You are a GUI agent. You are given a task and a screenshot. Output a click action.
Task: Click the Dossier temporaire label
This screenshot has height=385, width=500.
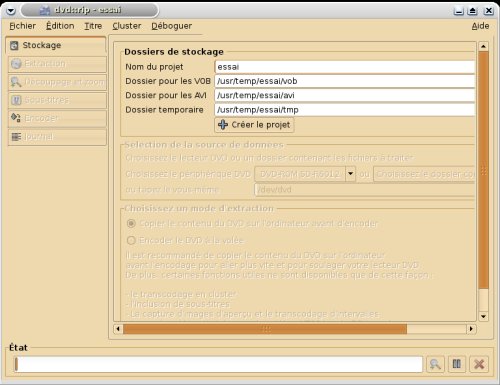point(164,110)
